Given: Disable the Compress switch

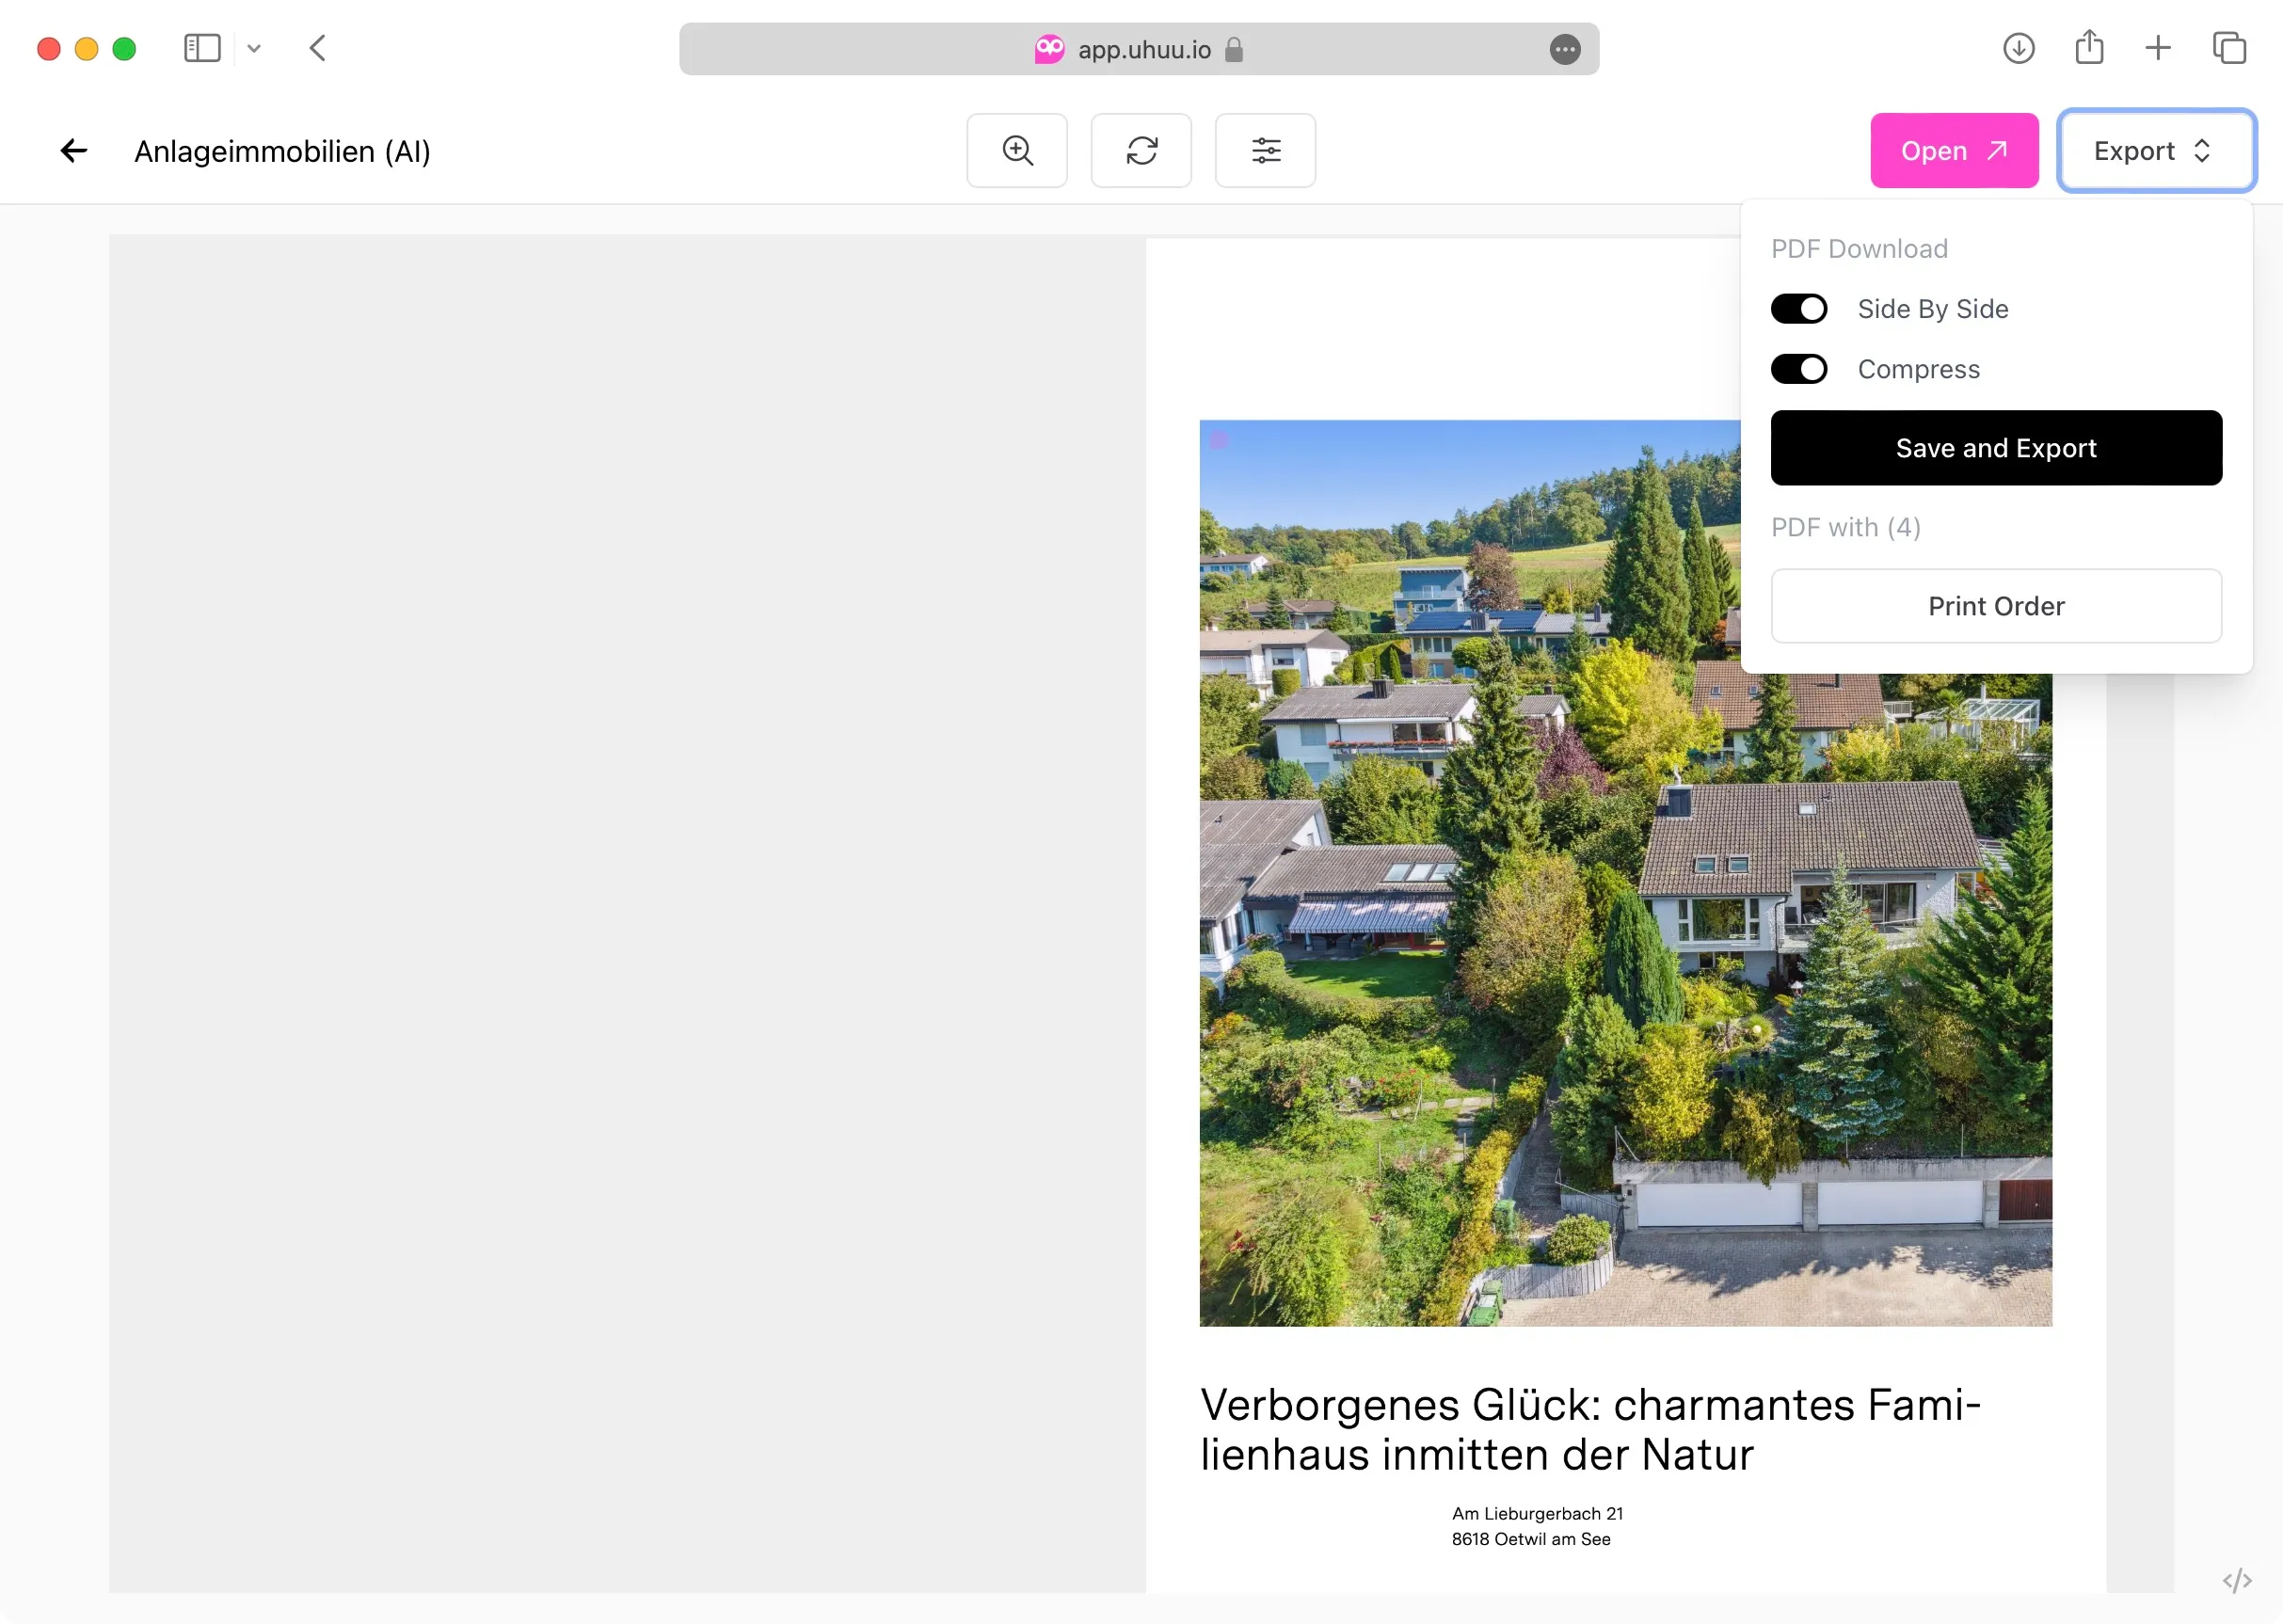Looking at the screenshot, I should tap(1798, 369).
